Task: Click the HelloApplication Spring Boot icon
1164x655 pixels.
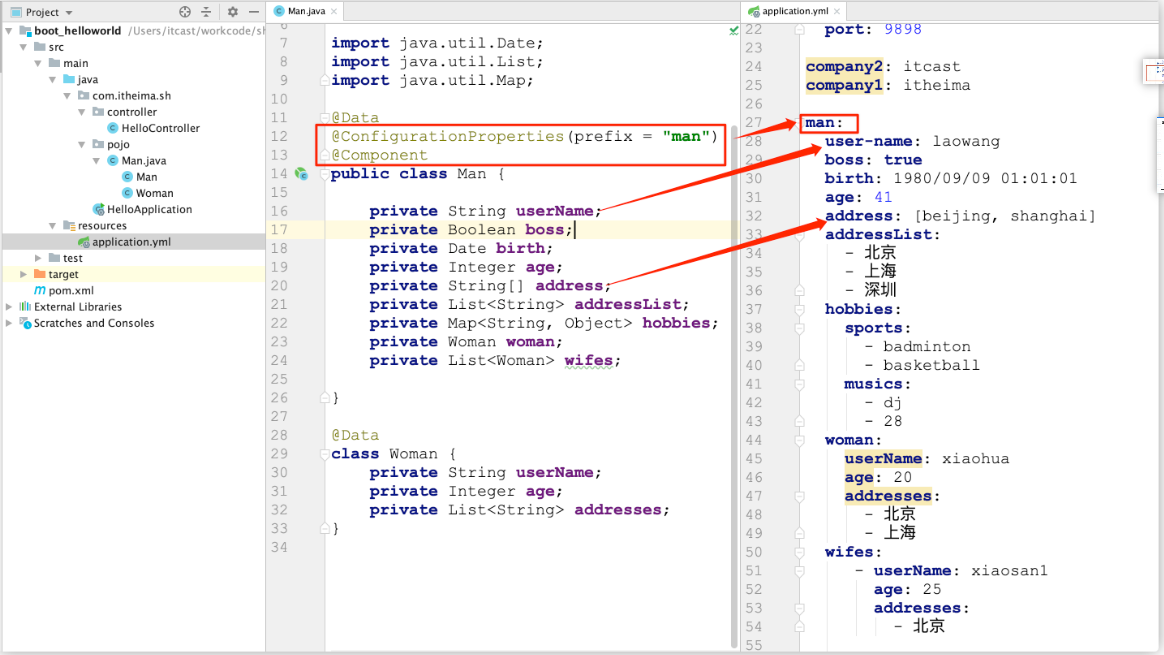Action: [98, 209]
